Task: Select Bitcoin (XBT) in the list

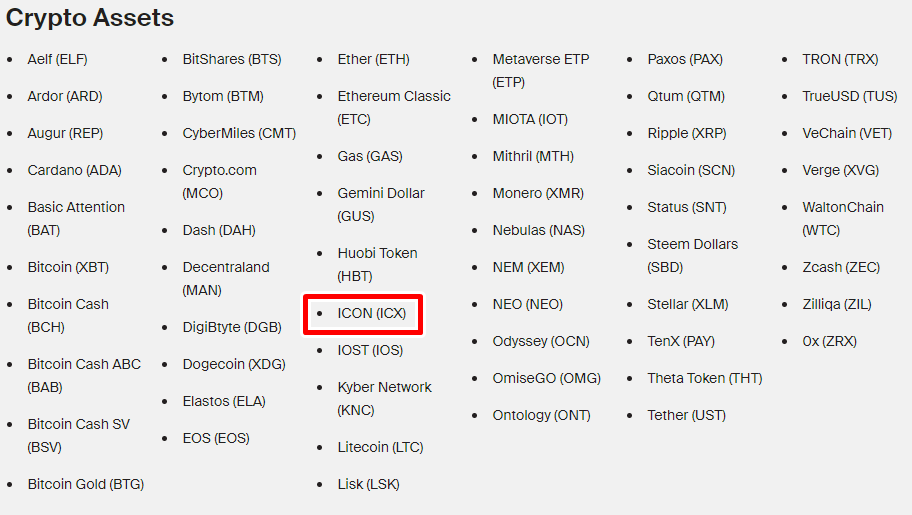Action: tap(68, 268)
